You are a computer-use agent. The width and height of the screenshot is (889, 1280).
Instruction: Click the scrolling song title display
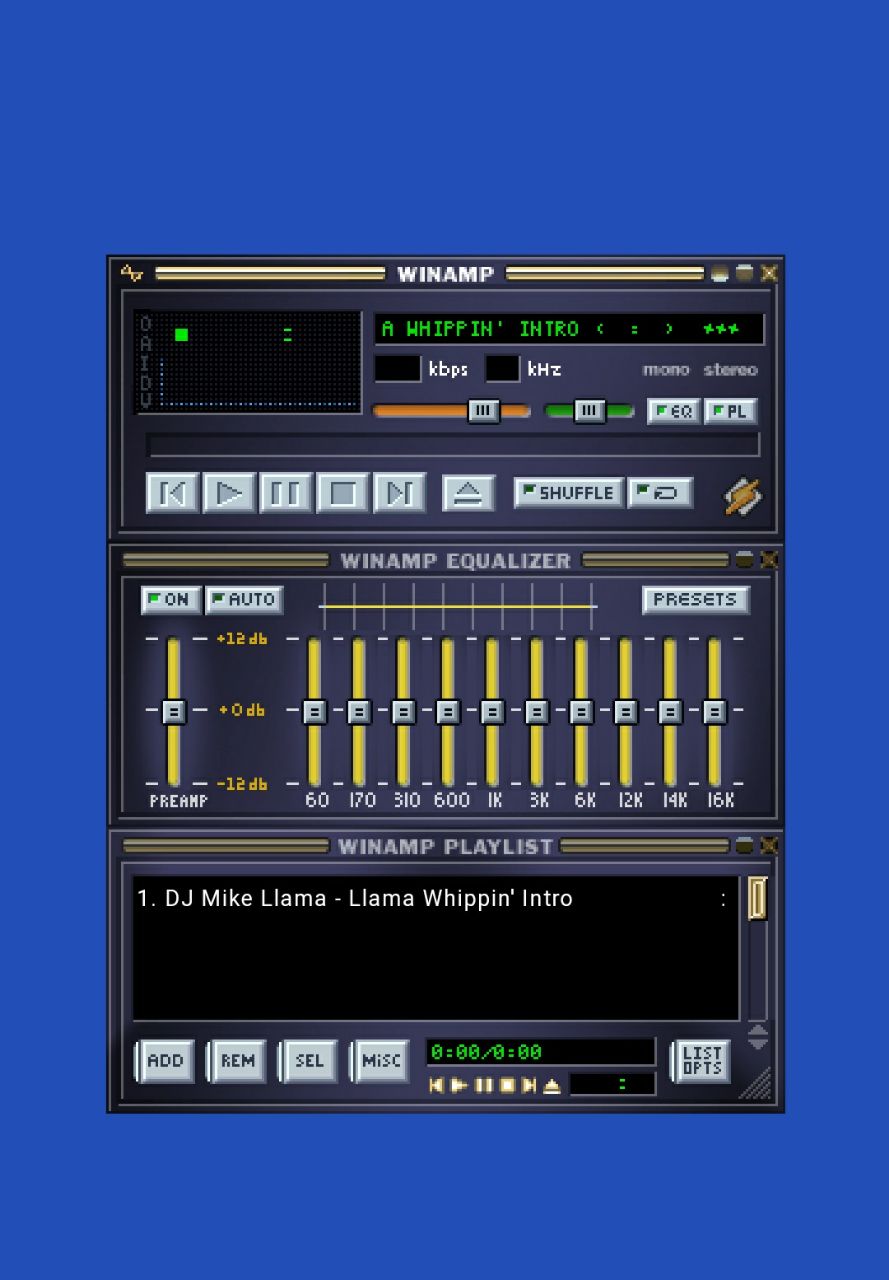point(569,329)
